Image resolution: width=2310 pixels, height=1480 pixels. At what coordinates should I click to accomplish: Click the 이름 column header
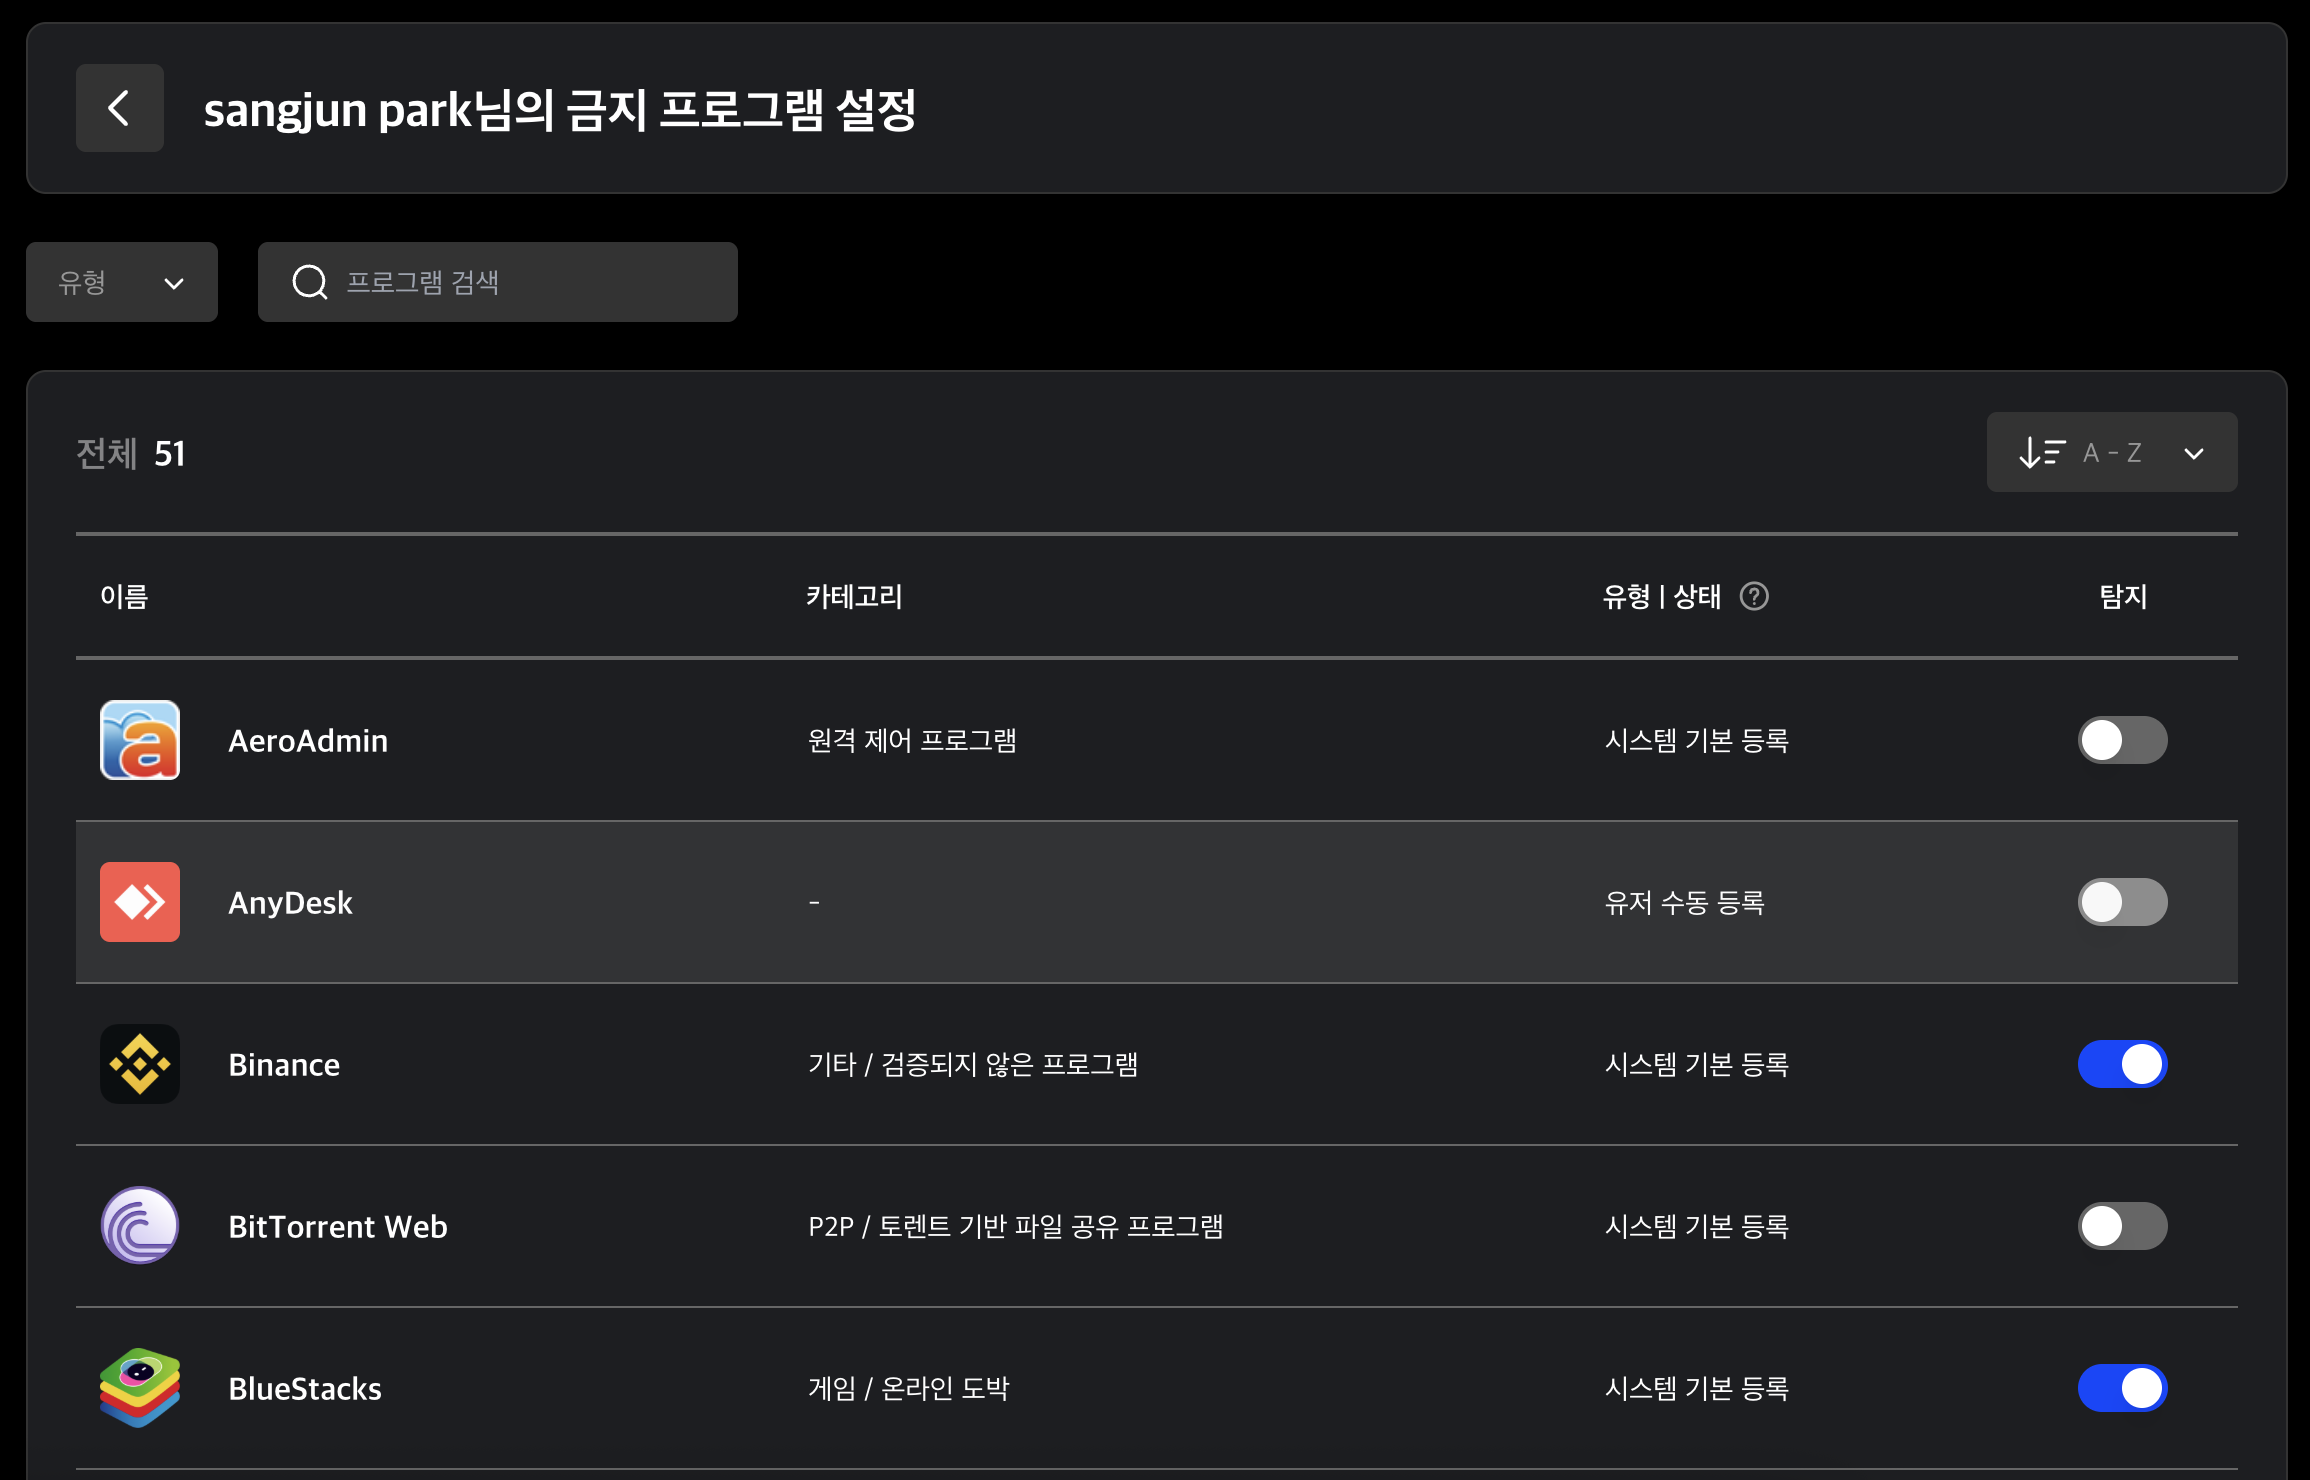coord(124,596)
